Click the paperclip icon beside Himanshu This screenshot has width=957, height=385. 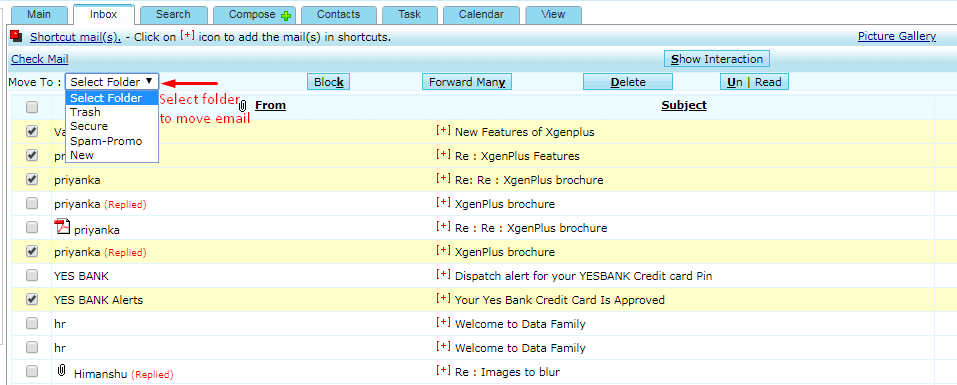(x=61, y=370)
